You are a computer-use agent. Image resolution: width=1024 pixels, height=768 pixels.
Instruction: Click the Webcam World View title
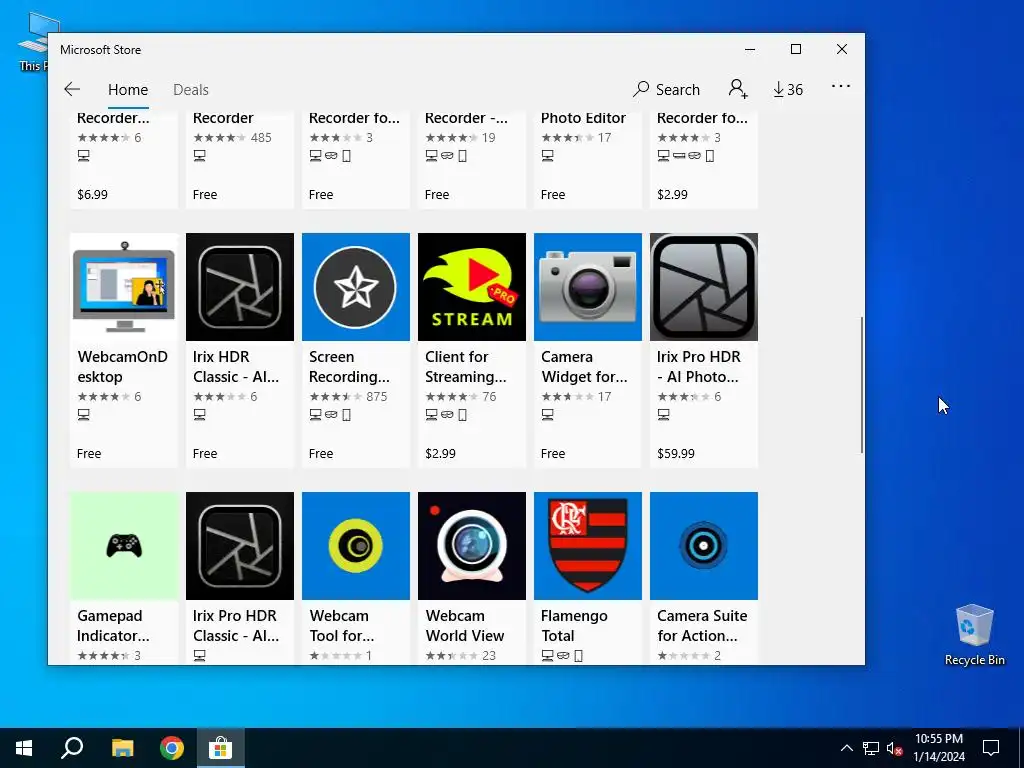point(464,626)
